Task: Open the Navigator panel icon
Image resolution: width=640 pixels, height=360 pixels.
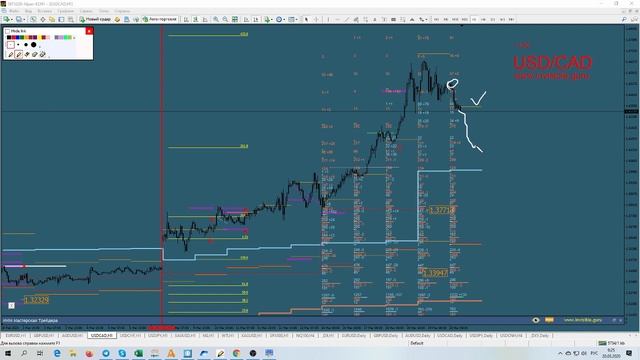Action: pyautogui.click(x=52, y=19)
